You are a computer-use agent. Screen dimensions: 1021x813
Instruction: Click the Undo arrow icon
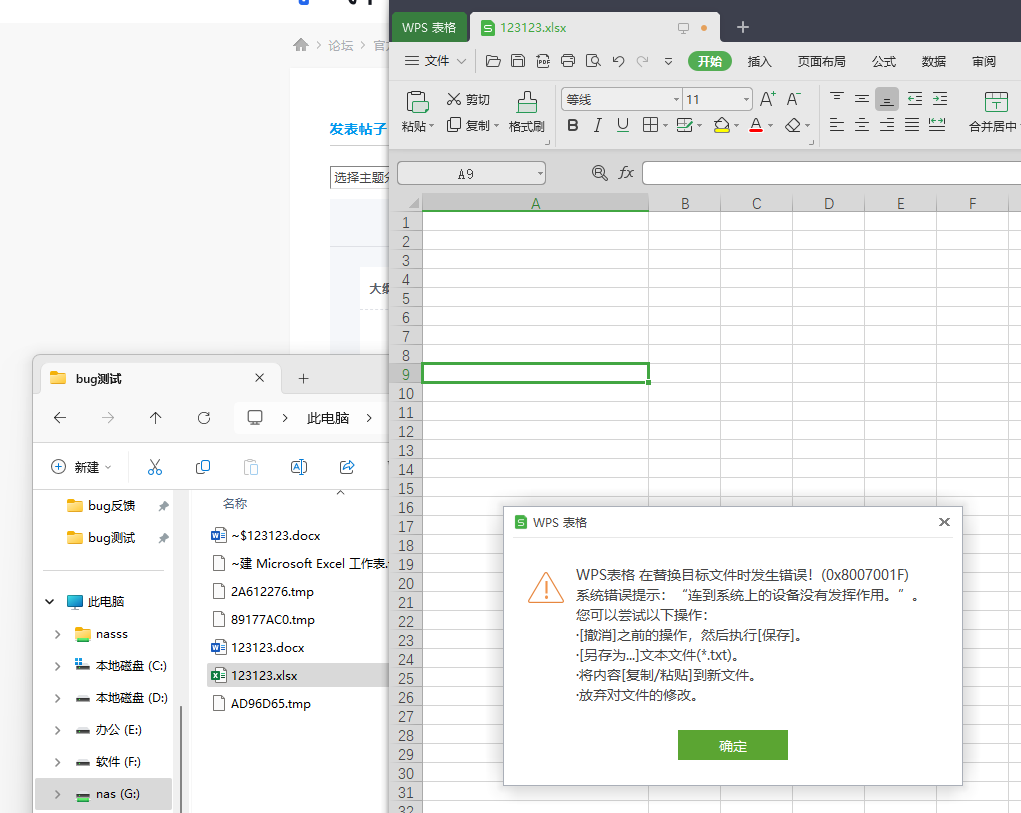pyautogui.click(x=618, y=61)
